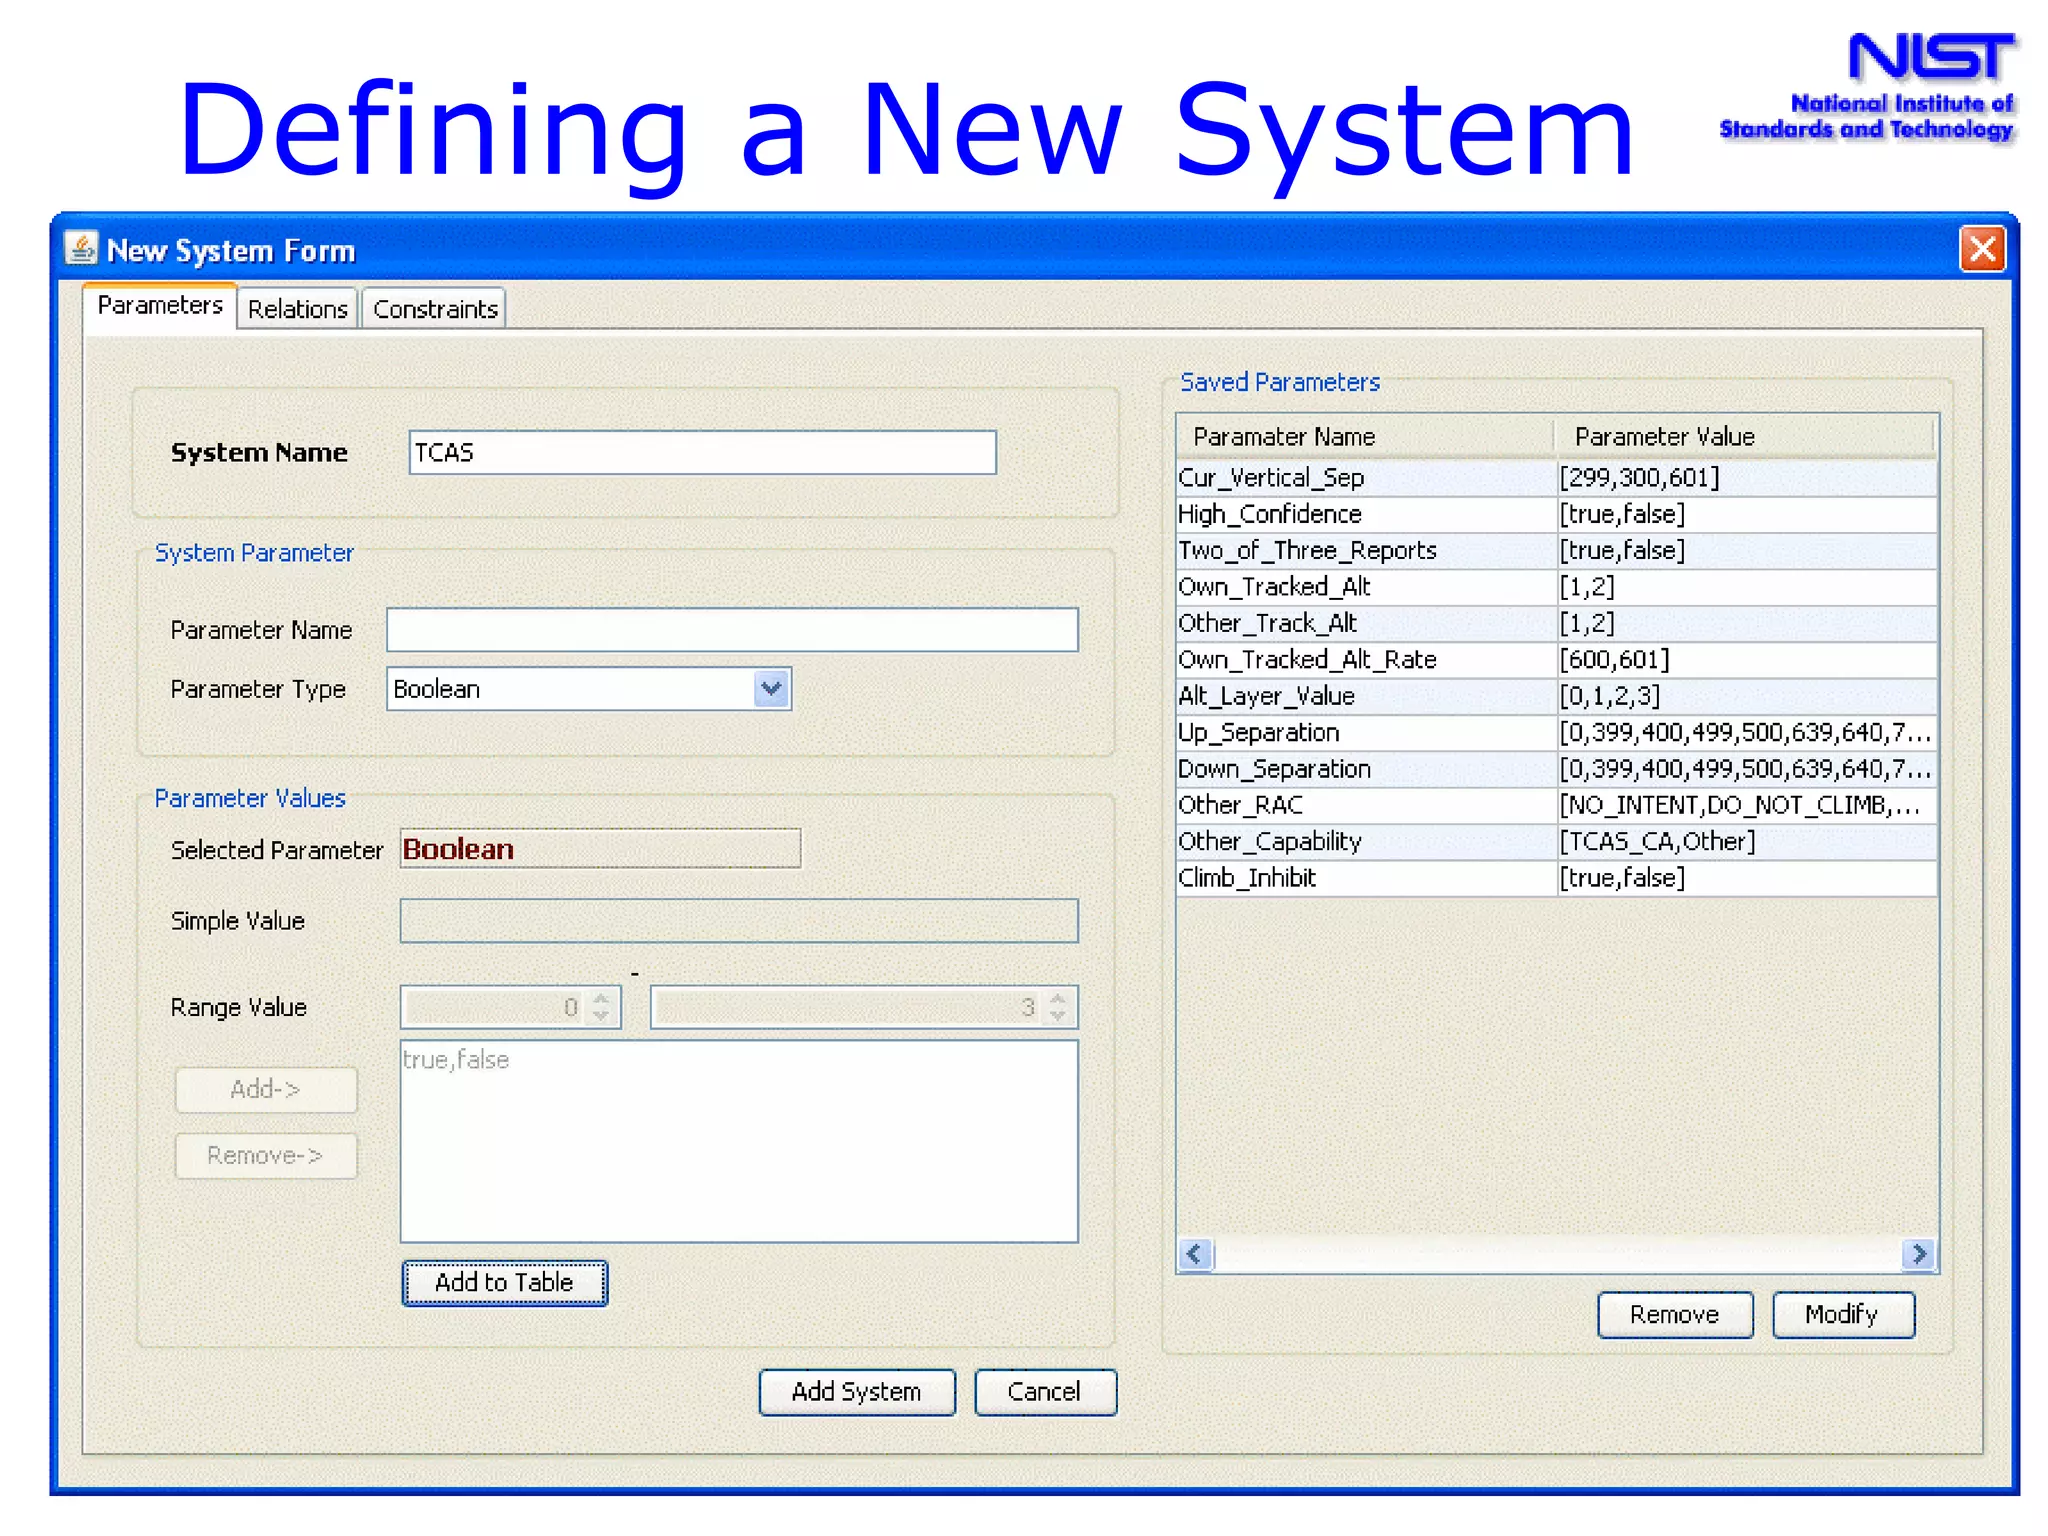Click the Selected Parameter Boolean field
This screenshot has width=2048, height=1536.
pyautogui.click(x=600, y=849)
